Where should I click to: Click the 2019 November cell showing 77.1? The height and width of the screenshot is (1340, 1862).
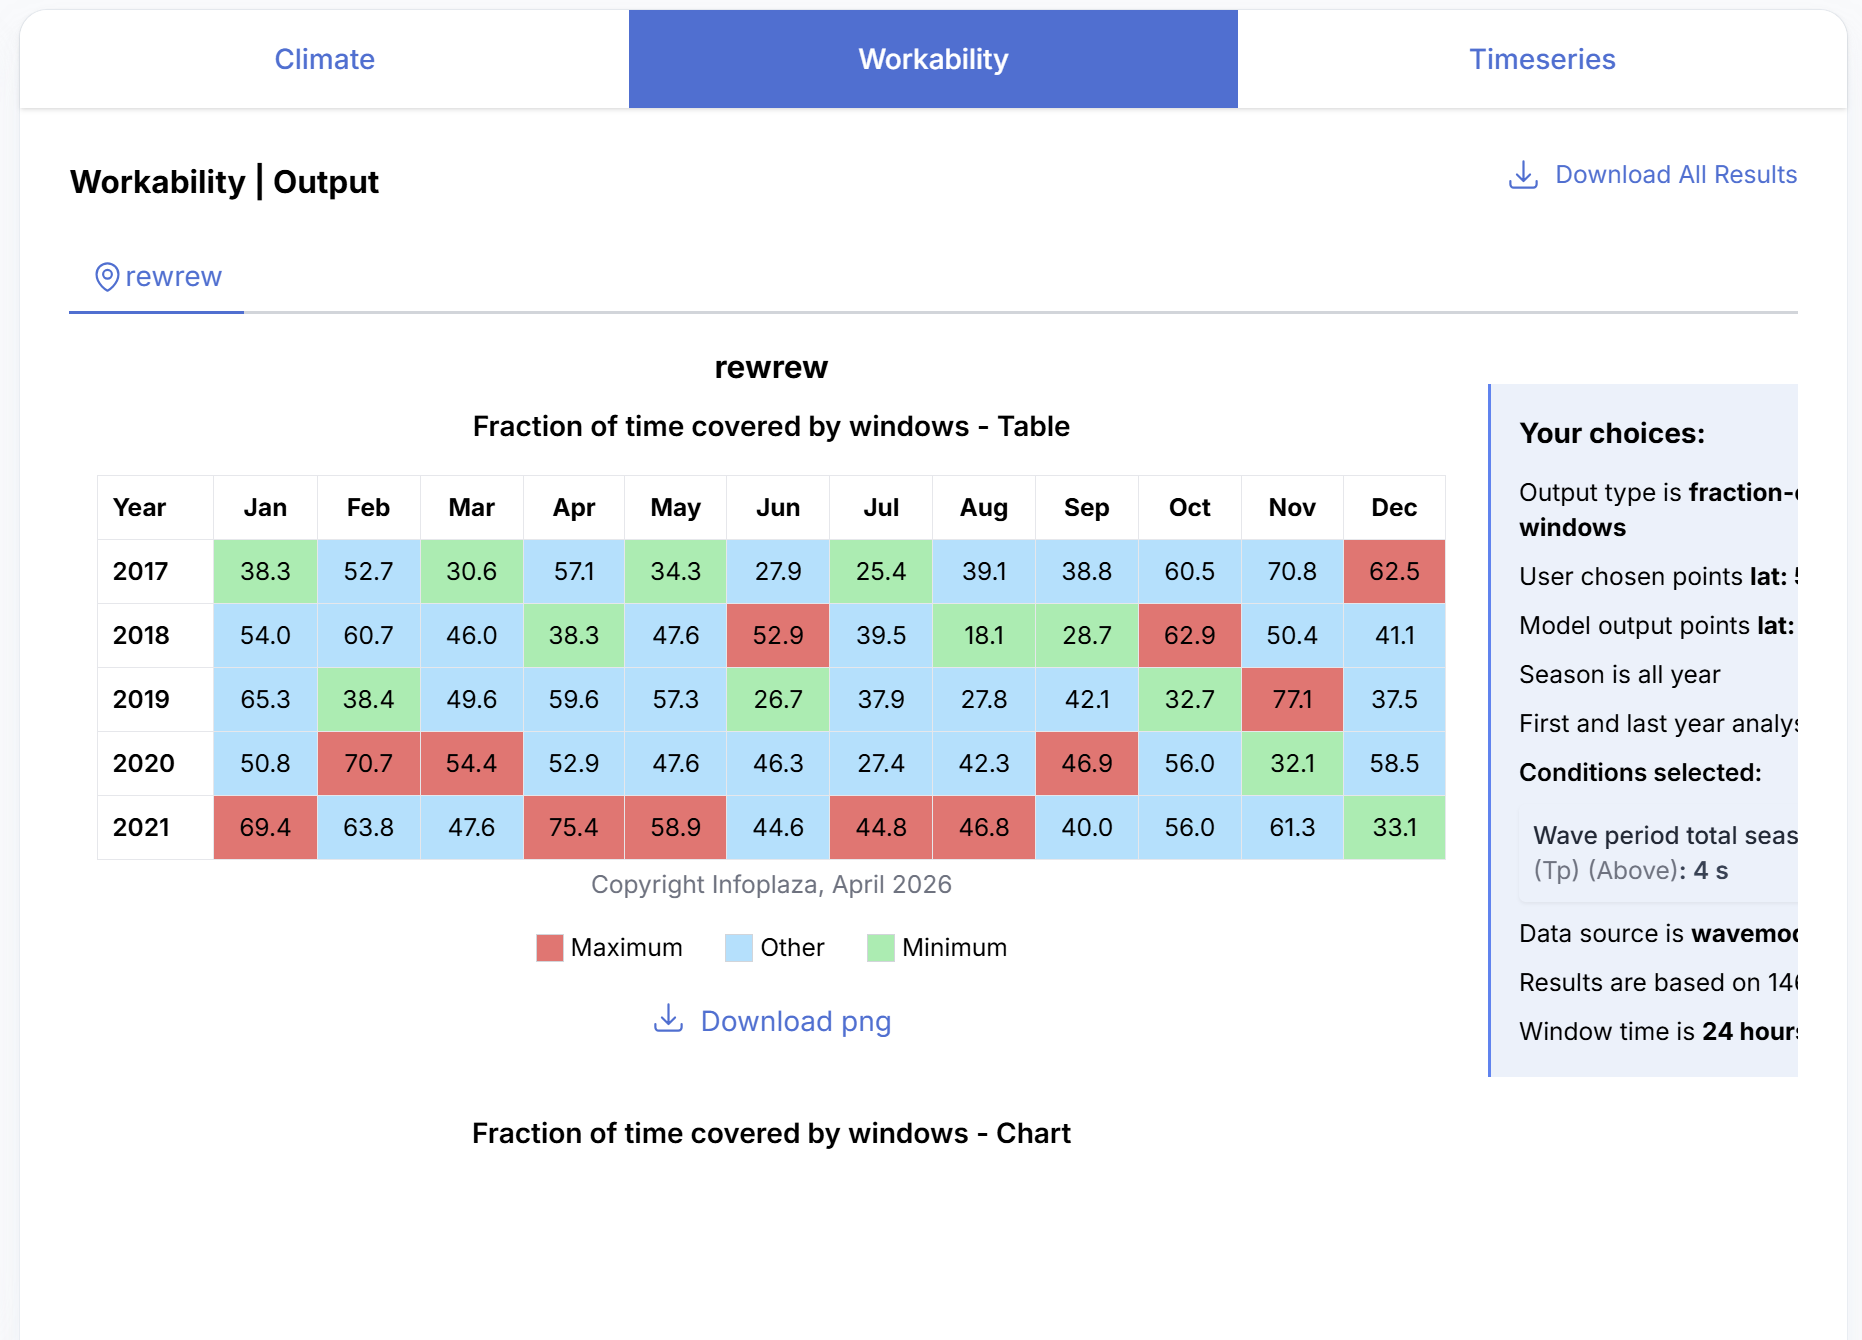click(x=1292, y=700)
